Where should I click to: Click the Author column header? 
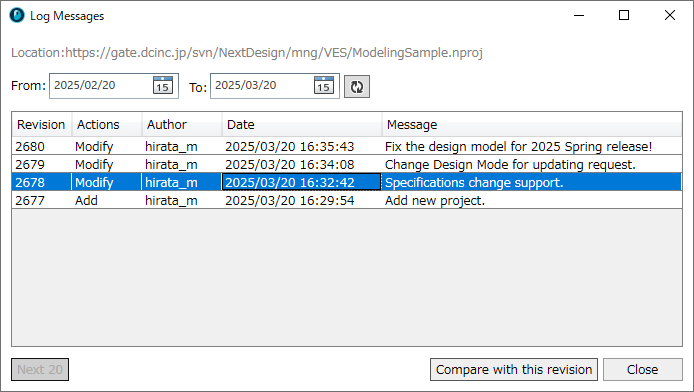tap(181, 125)
